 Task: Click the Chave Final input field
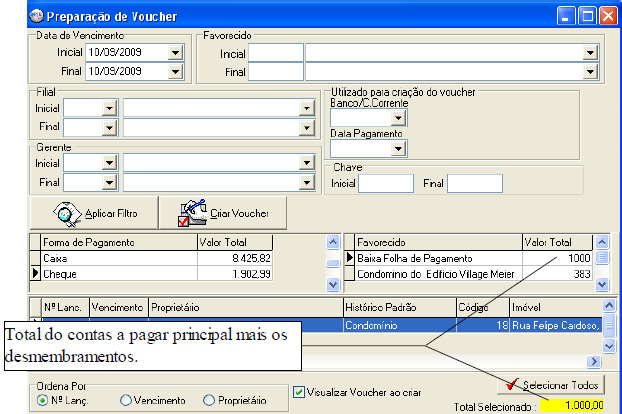point(474,183)
